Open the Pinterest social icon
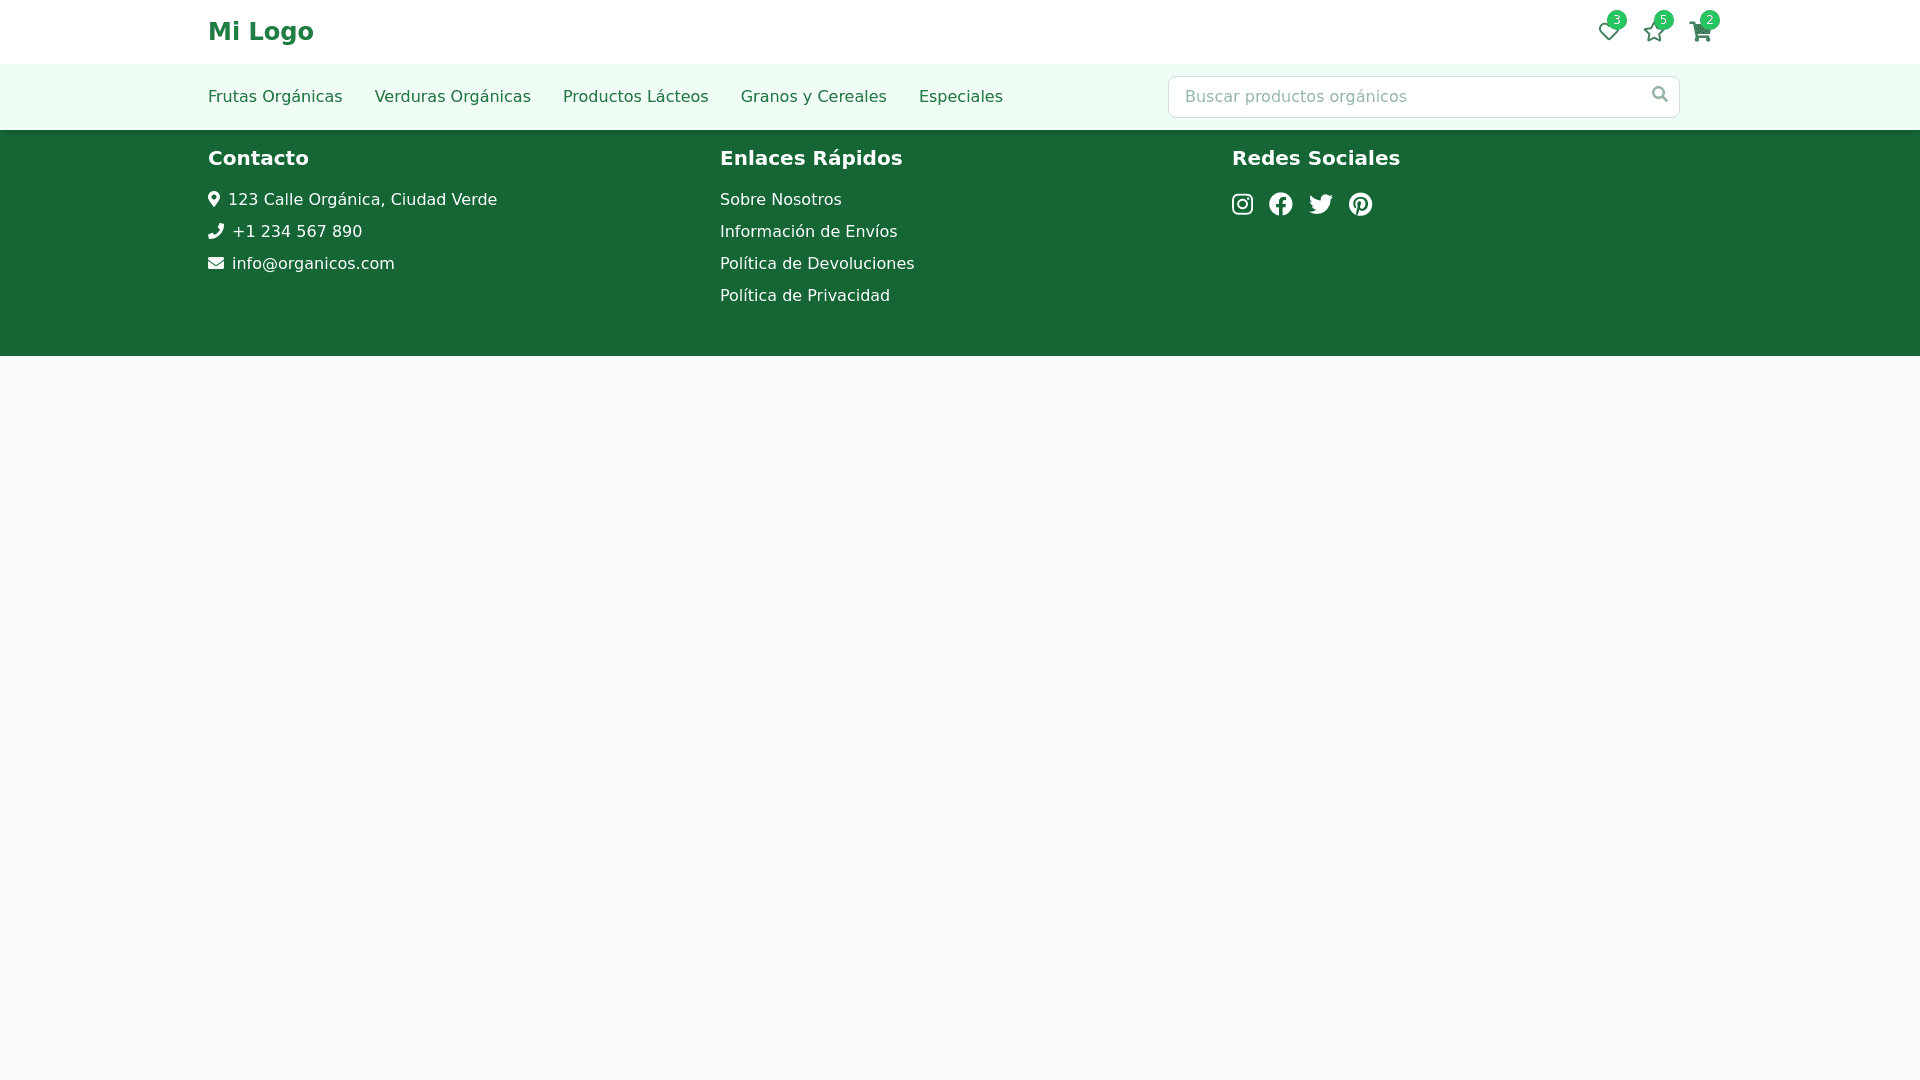The width and height of the screenshot is (1920, 1080). (1360, 204)
